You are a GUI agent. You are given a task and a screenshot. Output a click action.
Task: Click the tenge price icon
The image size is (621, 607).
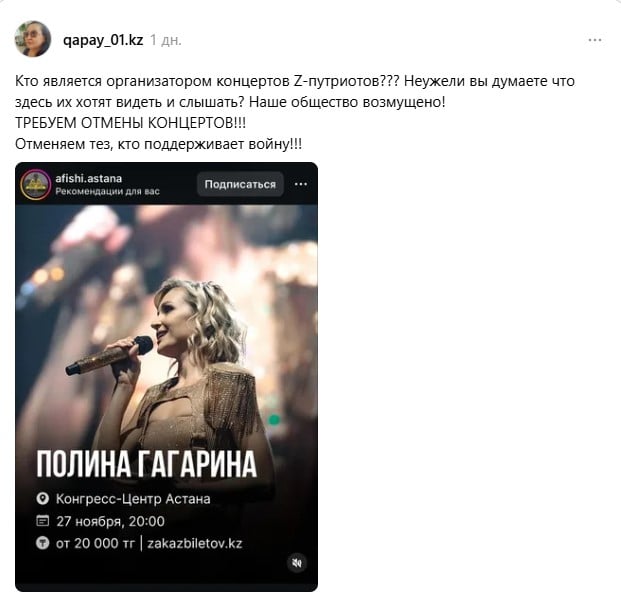pyautogui.click(x=42, y=543)
